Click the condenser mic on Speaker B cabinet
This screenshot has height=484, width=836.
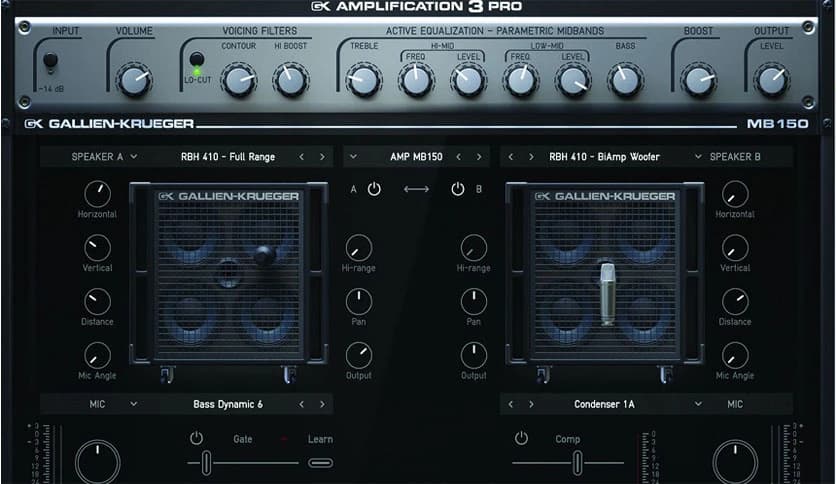pos(607,294)
